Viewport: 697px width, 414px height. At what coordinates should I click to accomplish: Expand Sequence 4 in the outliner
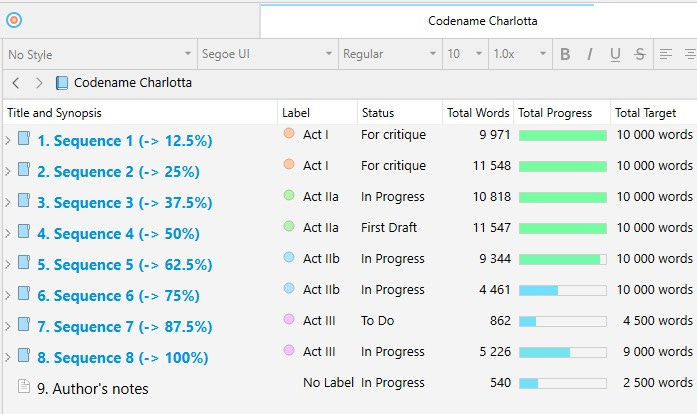[8, 234]
